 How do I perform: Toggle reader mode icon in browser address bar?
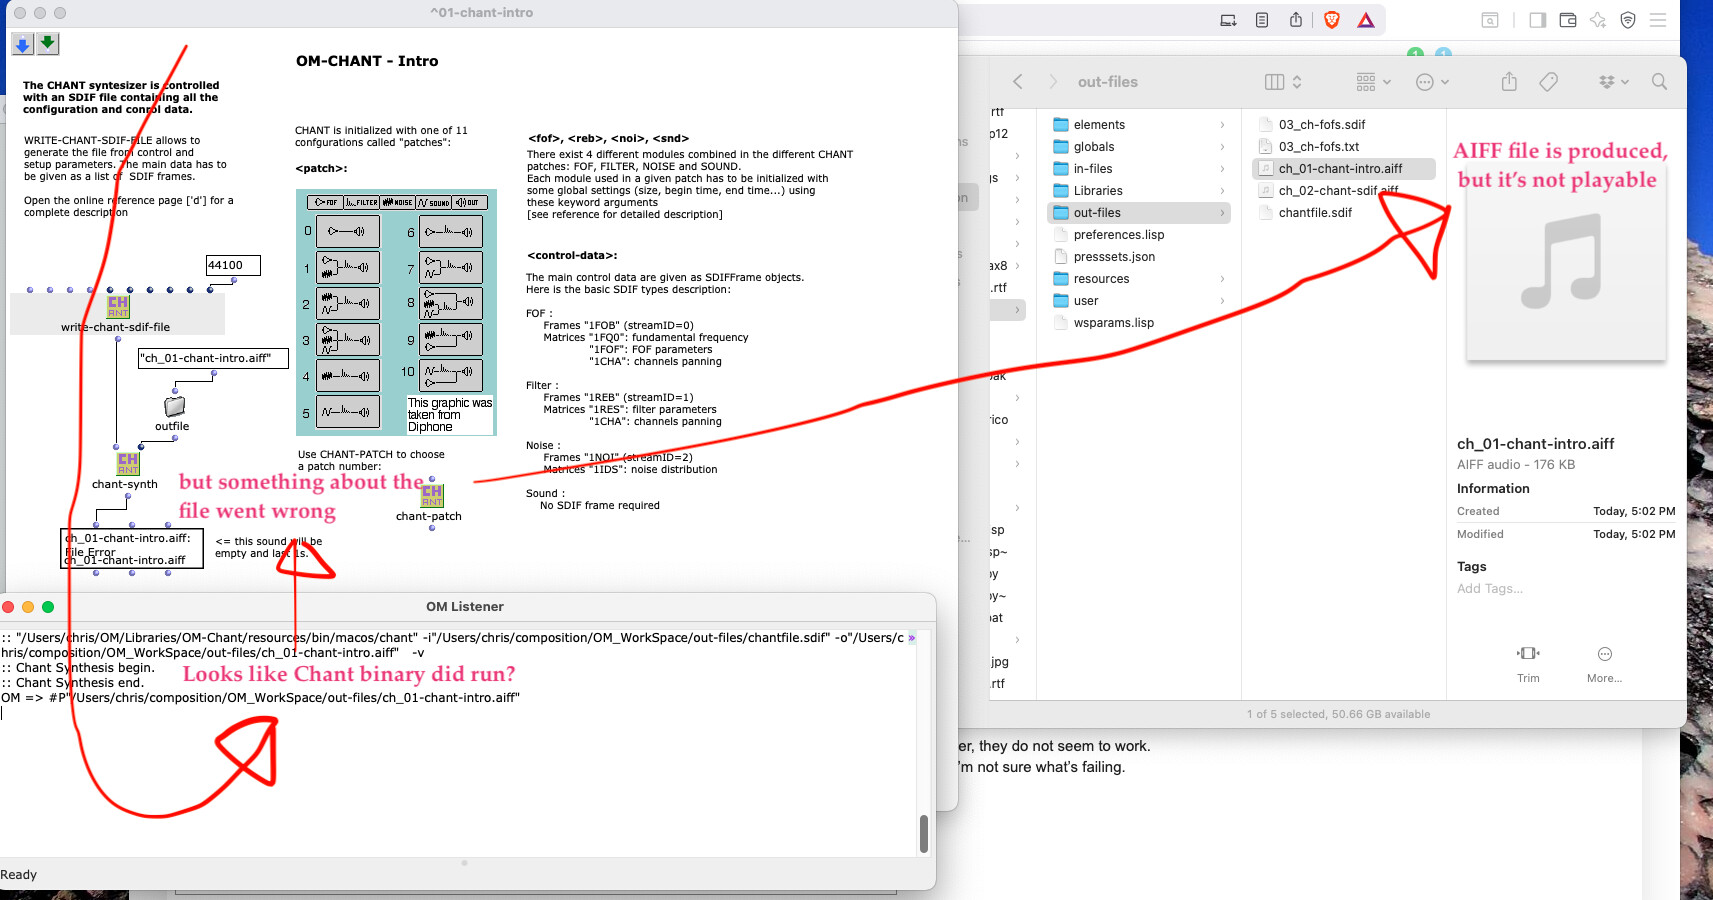click(x=1262, y=20)
